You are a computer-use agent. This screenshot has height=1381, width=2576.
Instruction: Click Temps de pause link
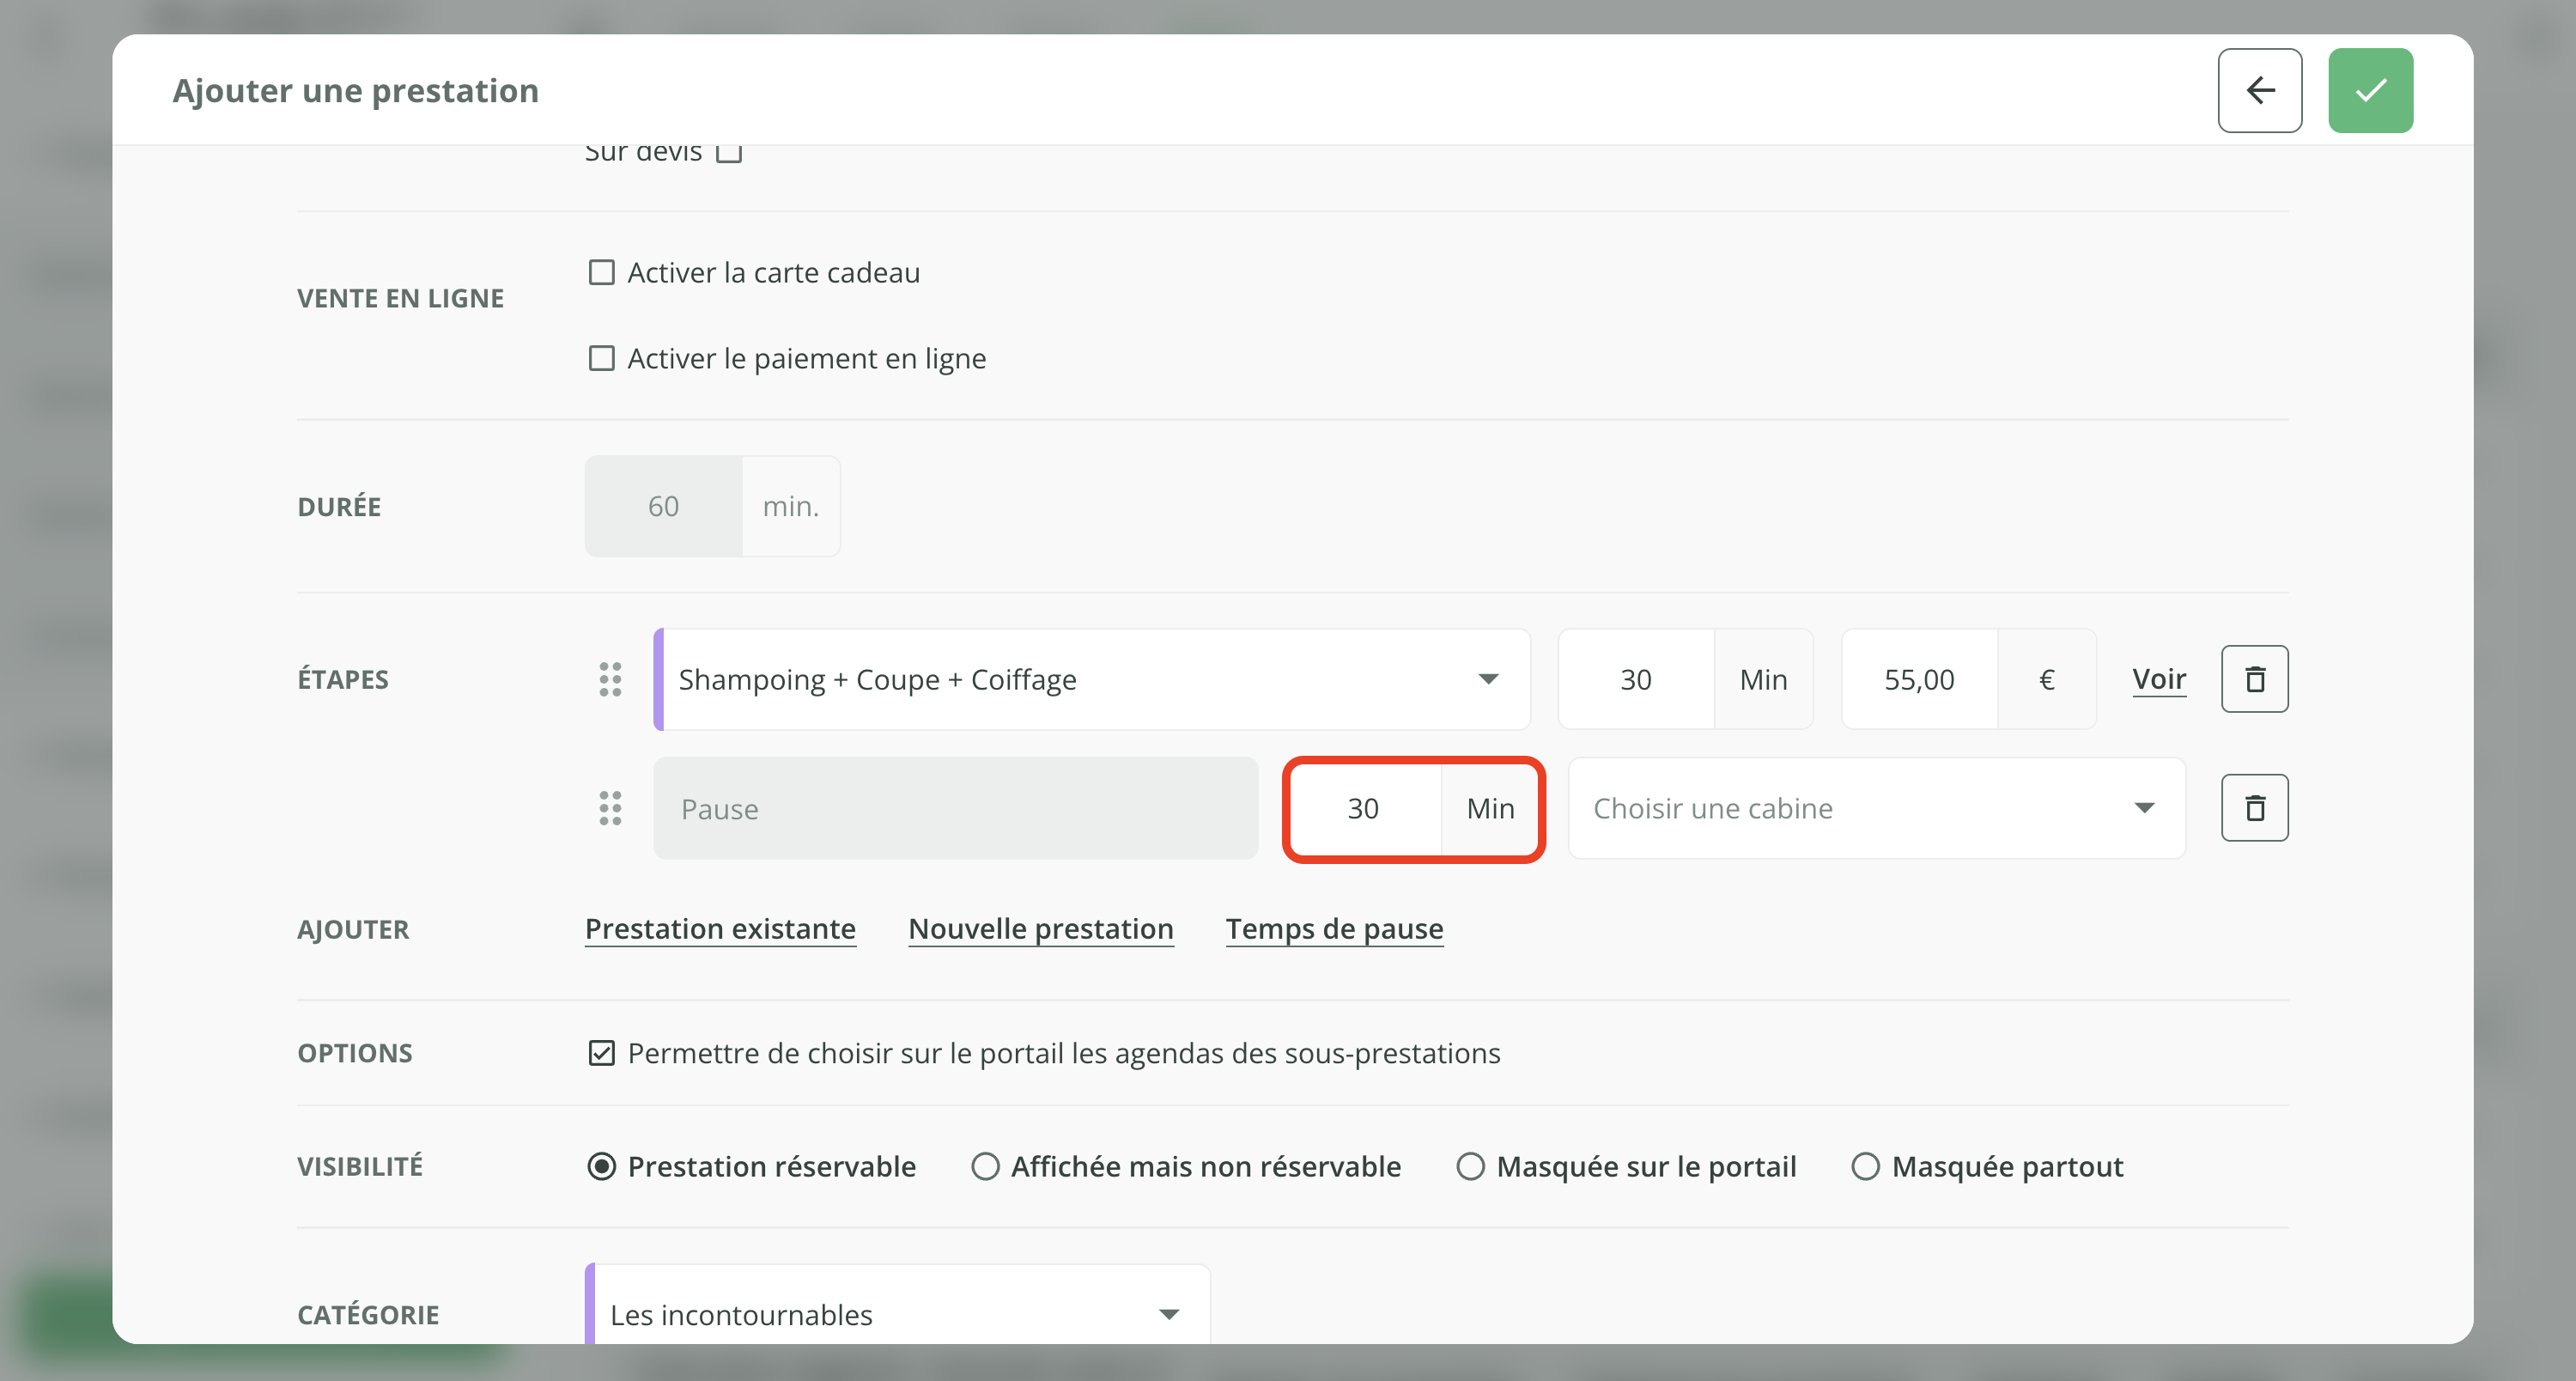click(x=1334, y=928)
